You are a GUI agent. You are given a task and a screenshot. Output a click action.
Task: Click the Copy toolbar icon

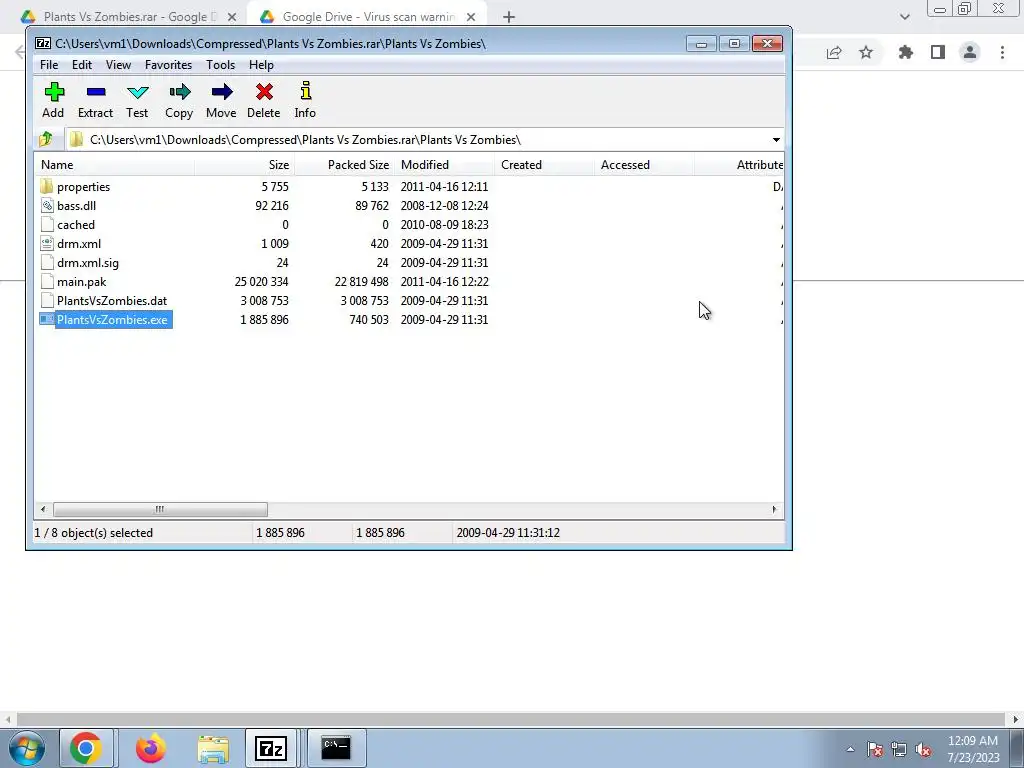click(x=179, y=92)
